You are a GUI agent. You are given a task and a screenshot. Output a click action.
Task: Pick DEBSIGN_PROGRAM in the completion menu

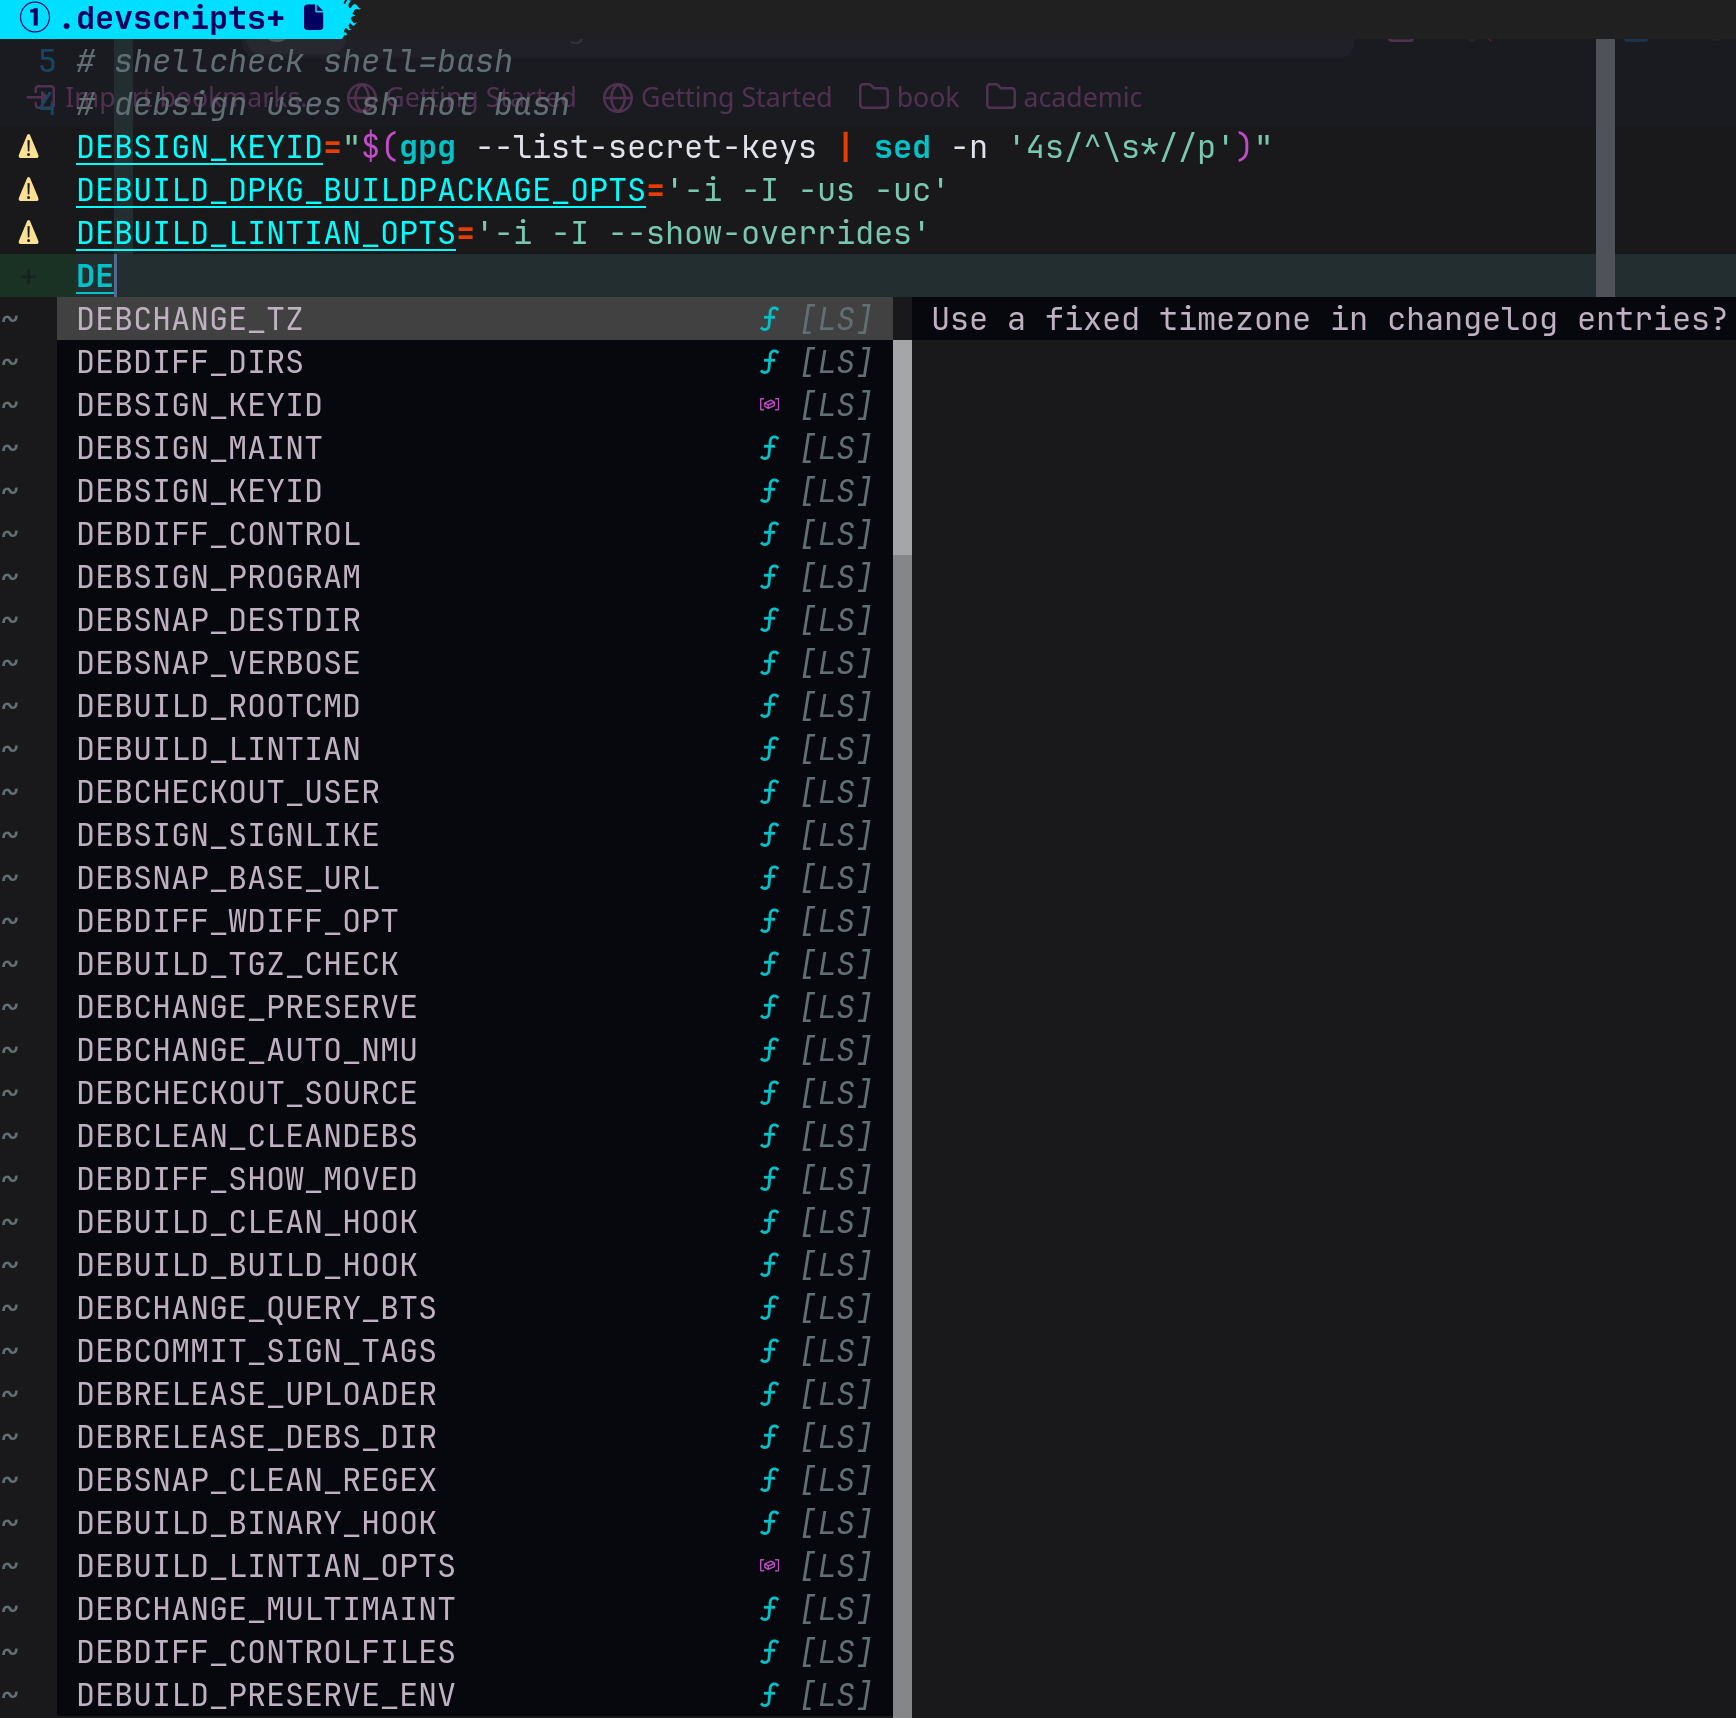475,577
